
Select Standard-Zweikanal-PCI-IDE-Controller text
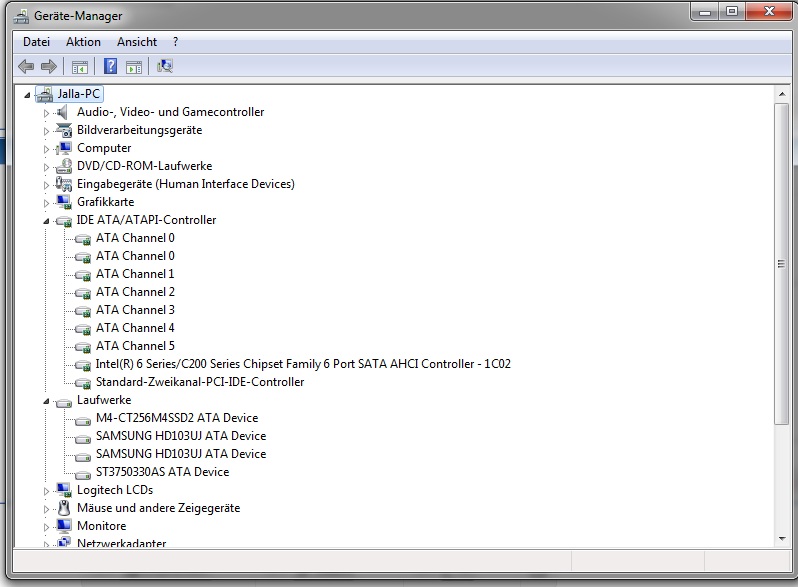(200, 382)
